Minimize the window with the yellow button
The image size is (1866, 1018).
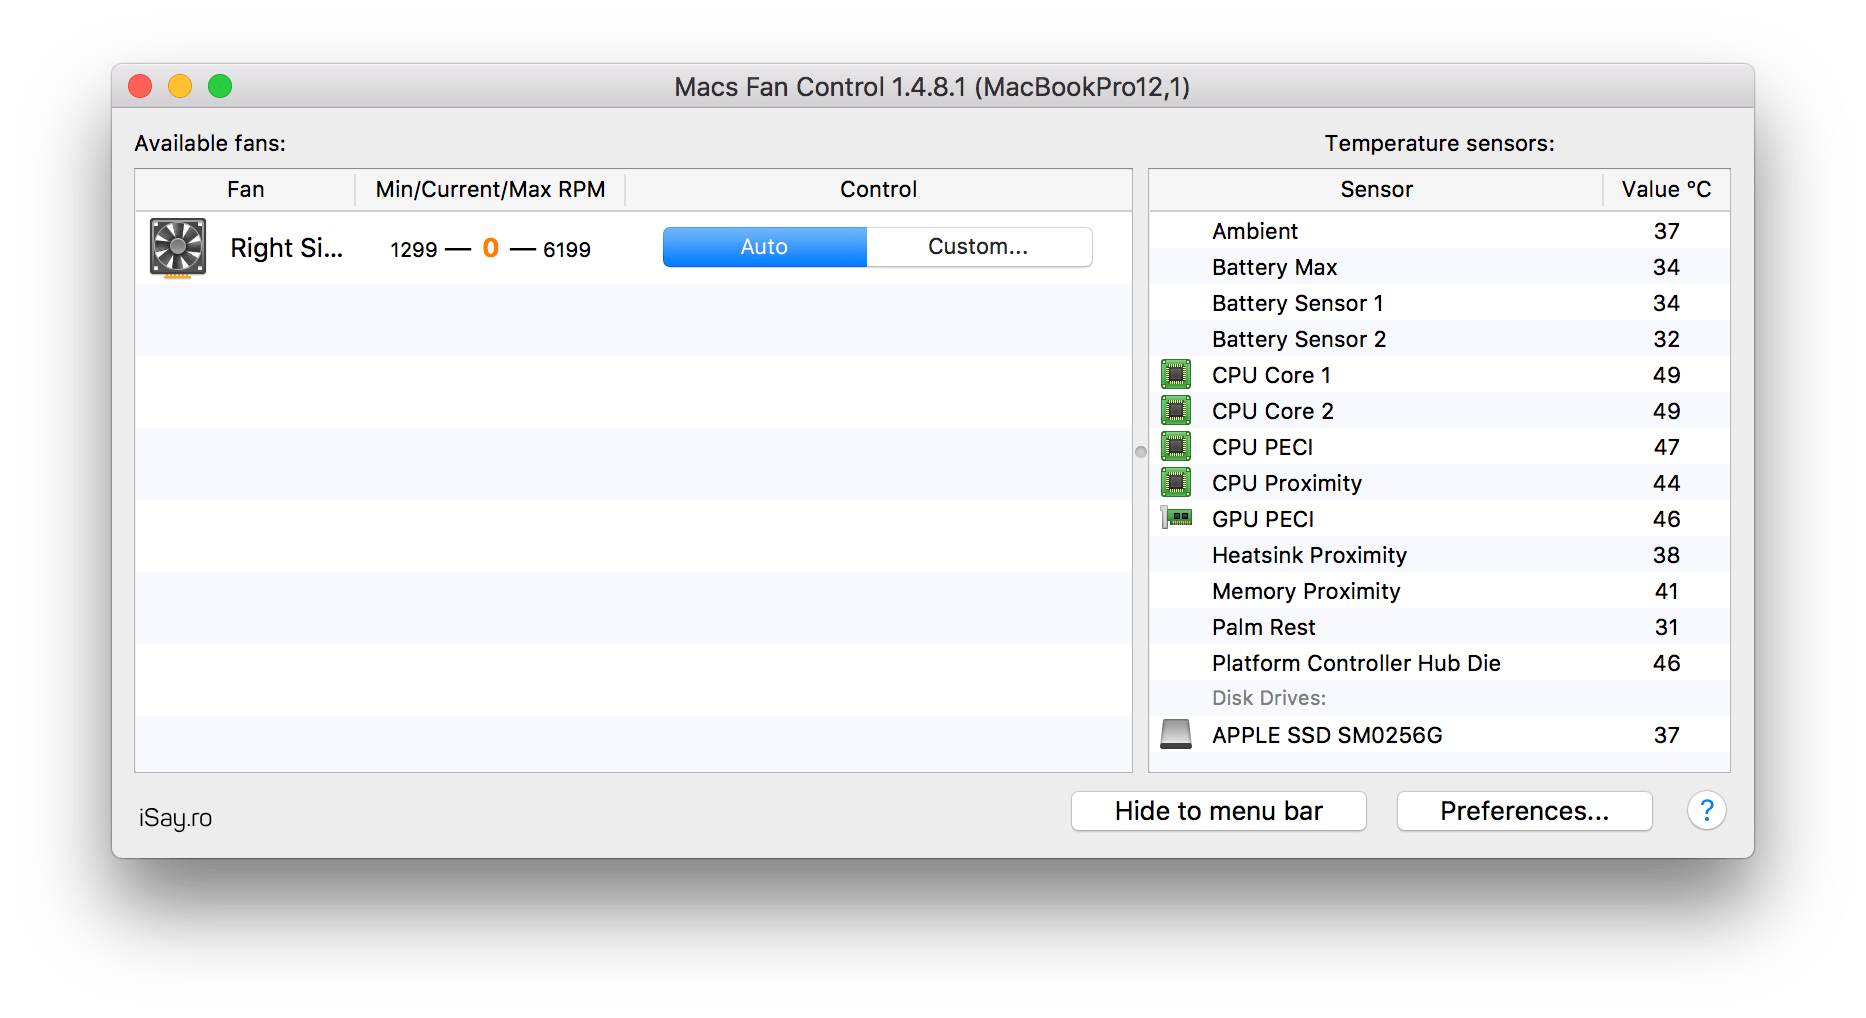pos(180,86)
